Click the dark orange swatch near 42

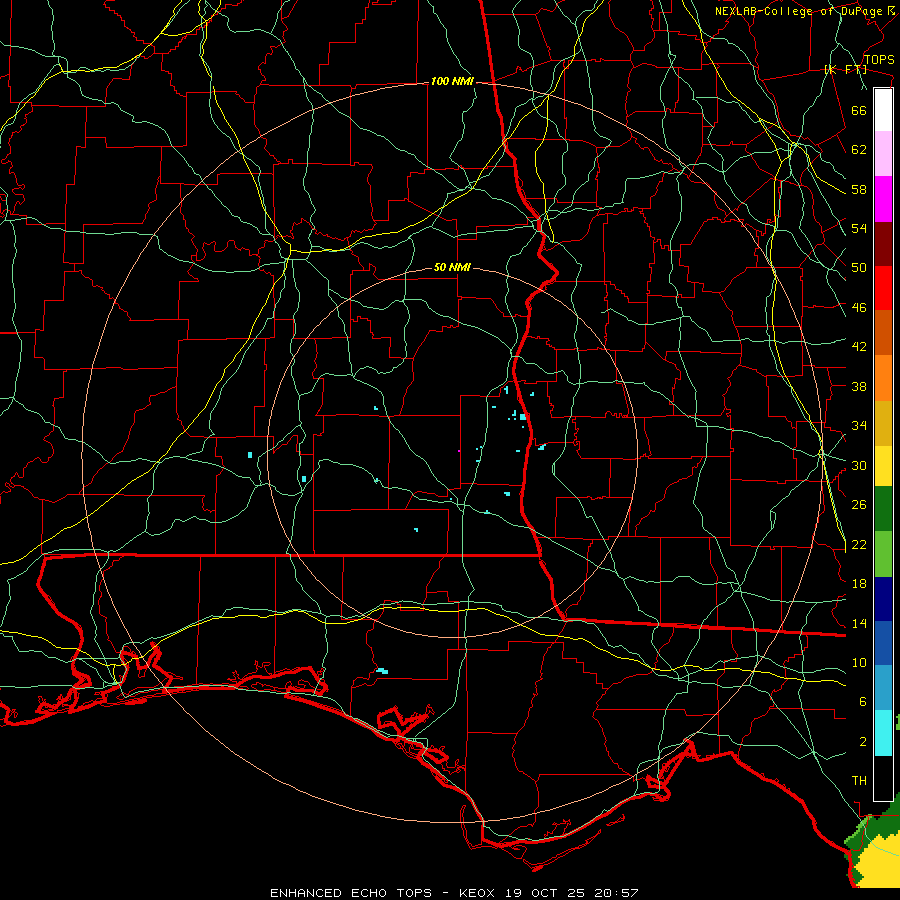point(883,333)
